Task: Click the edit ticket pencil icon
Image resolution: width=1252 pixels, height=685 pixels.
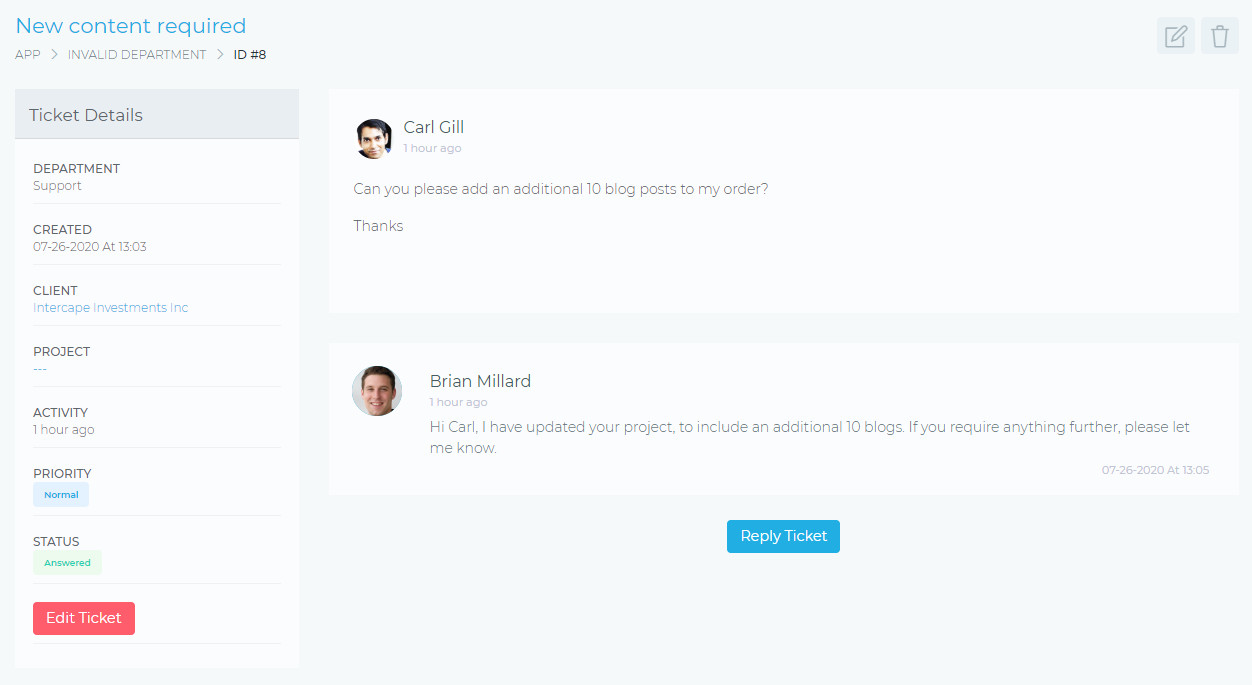Action: coord(1176,37)
